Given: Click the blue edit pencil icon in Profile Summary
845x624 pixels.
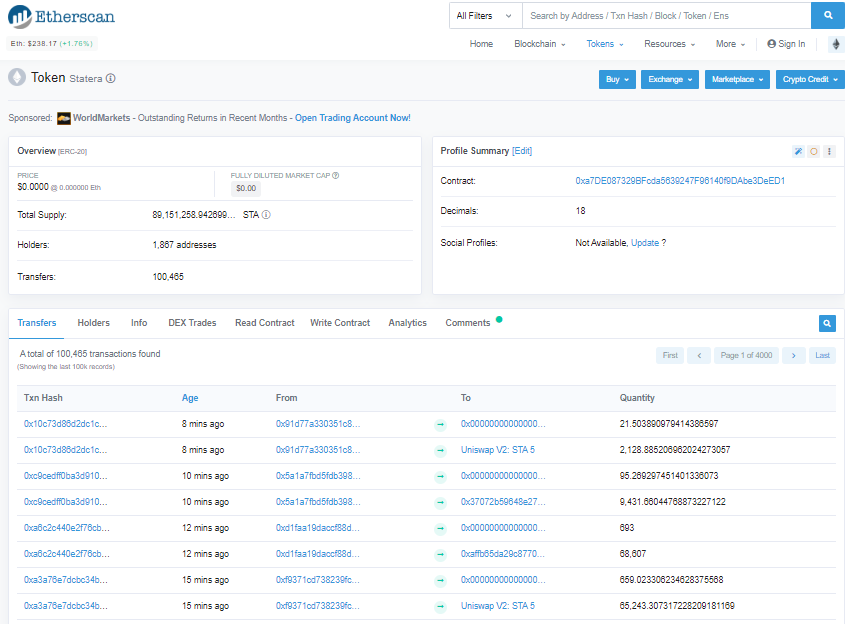Looking at the screenshot, I should click(x=798, y=151).
